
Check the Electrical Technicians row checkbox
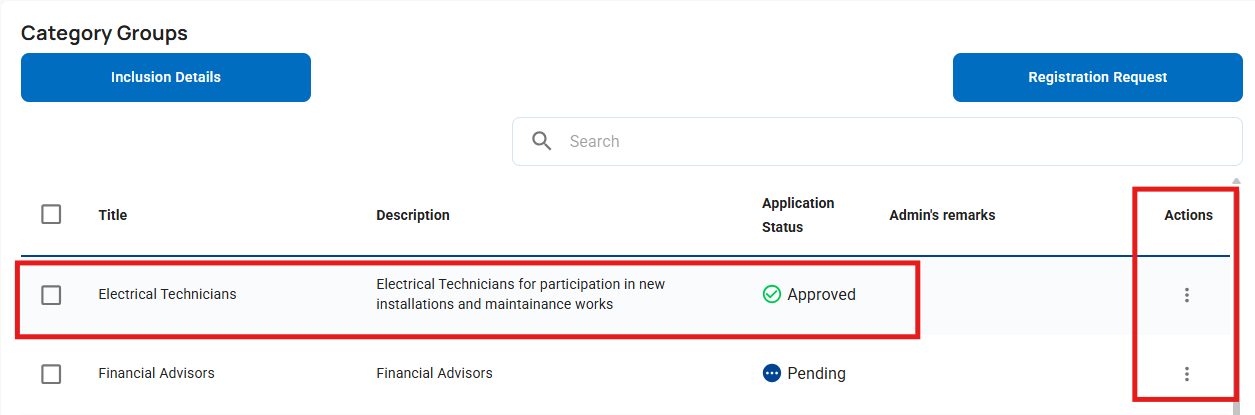(x=51, y=295)
